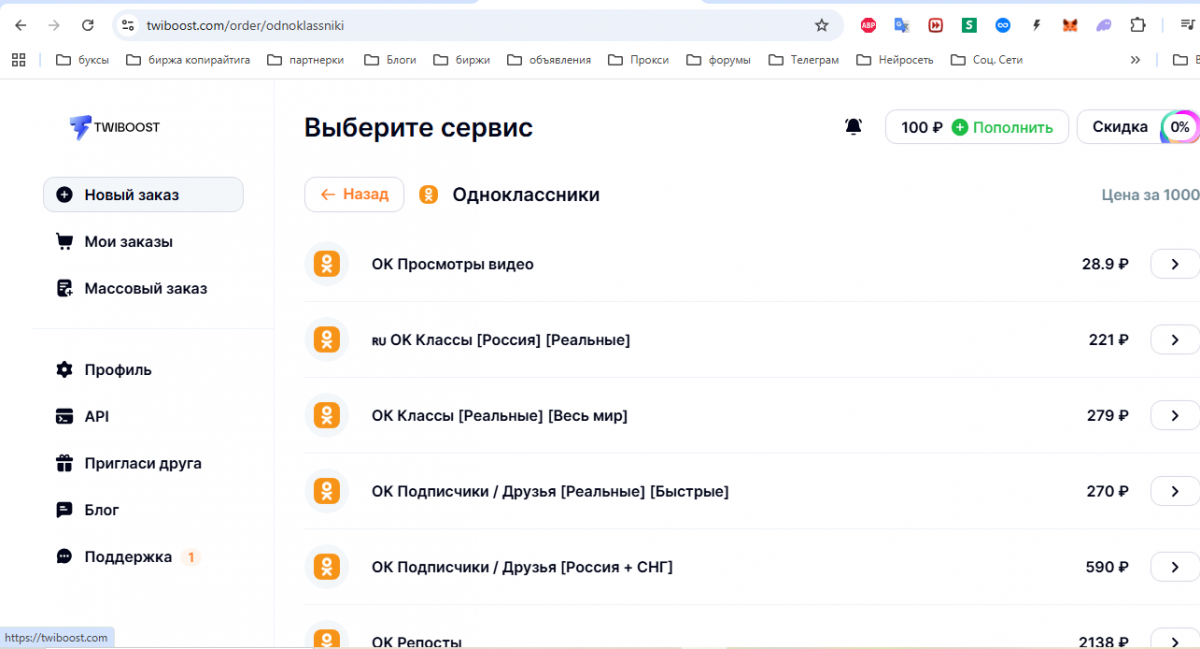Click the Скидка discount button
Image resolution: width=1200 pixels, height=649 pixels.
pos(1120,127)
